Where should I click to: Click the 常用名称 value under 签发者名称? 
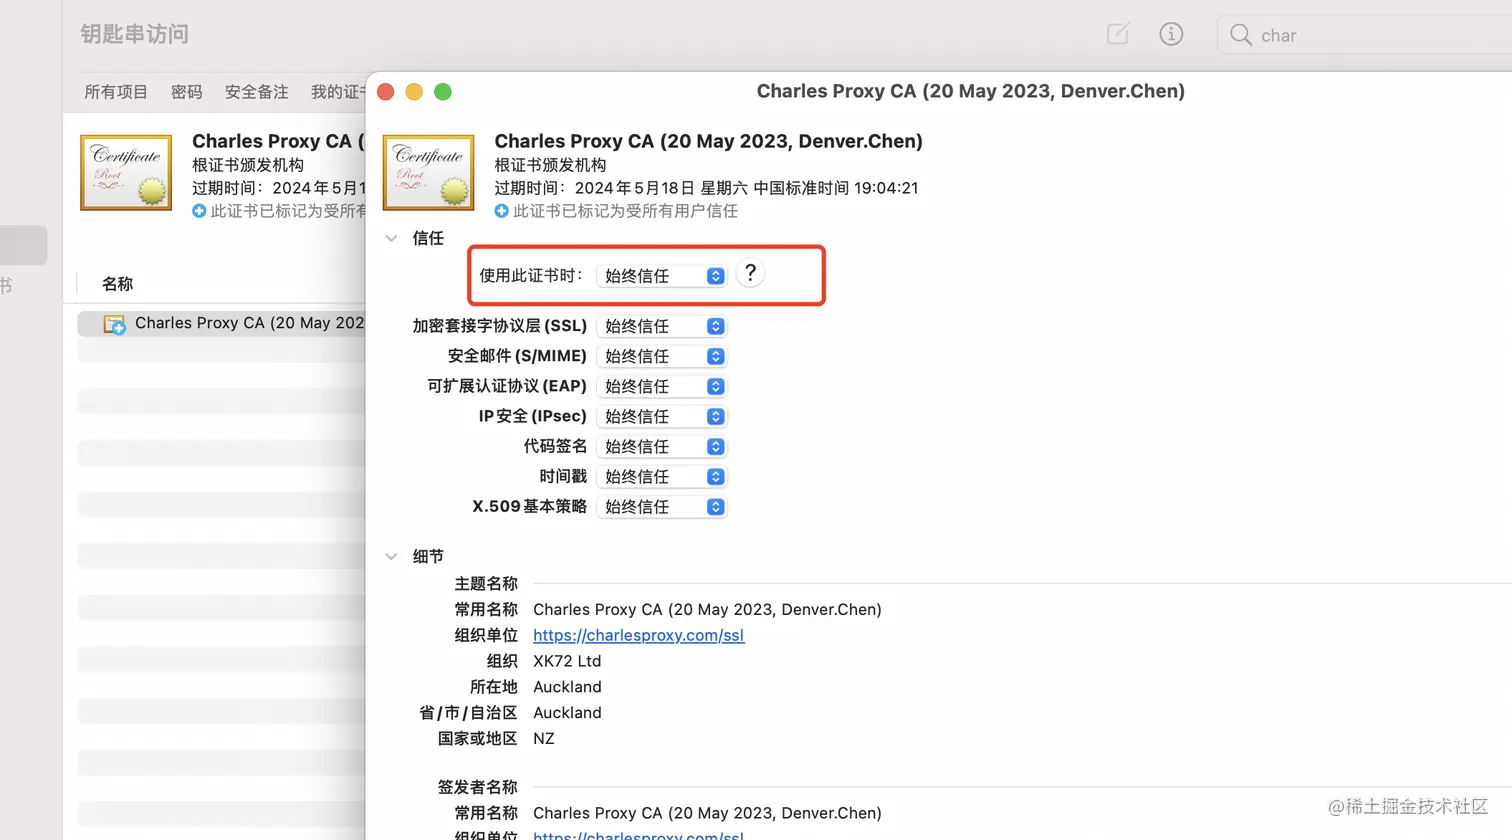click(x=707, y=813)
